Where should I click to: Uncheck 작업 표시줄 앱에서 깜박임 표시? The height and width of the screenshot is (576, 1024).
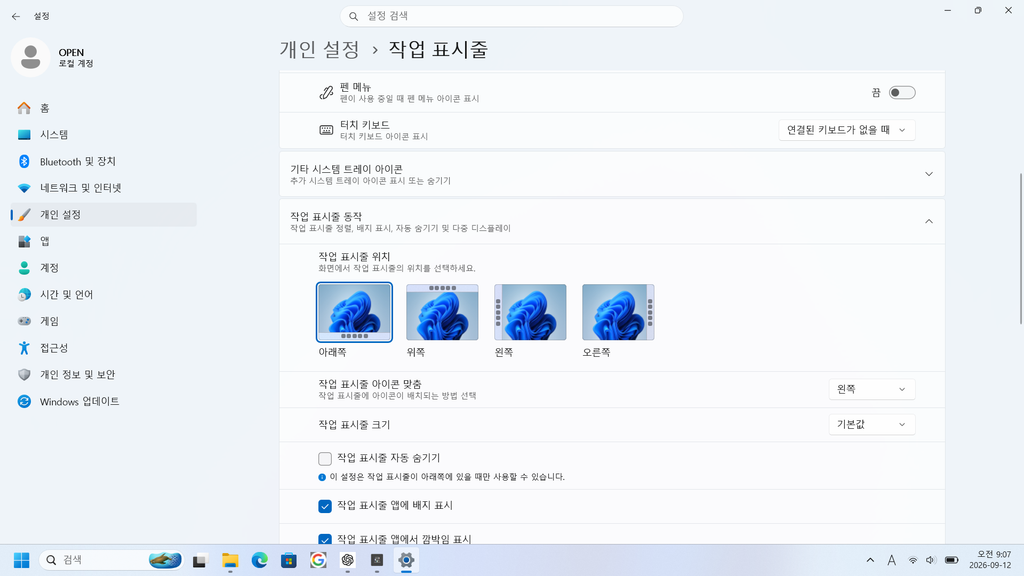click(x=325, y=539)
